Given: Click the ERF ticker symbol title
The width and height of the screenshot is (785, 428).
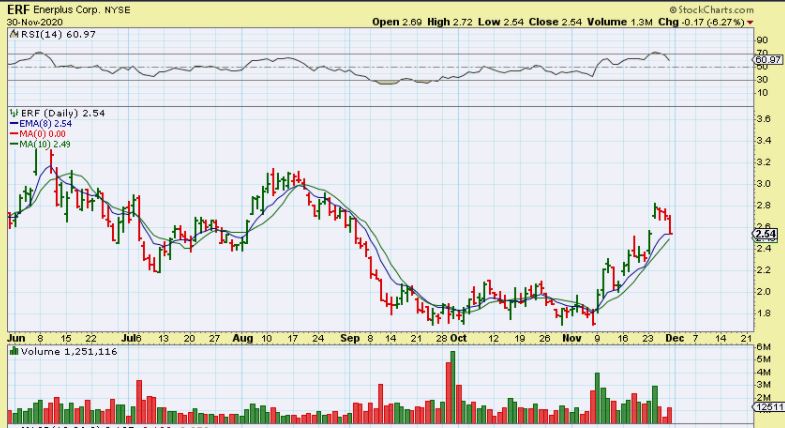Looking at the screenshot, I should pos(18,10).
